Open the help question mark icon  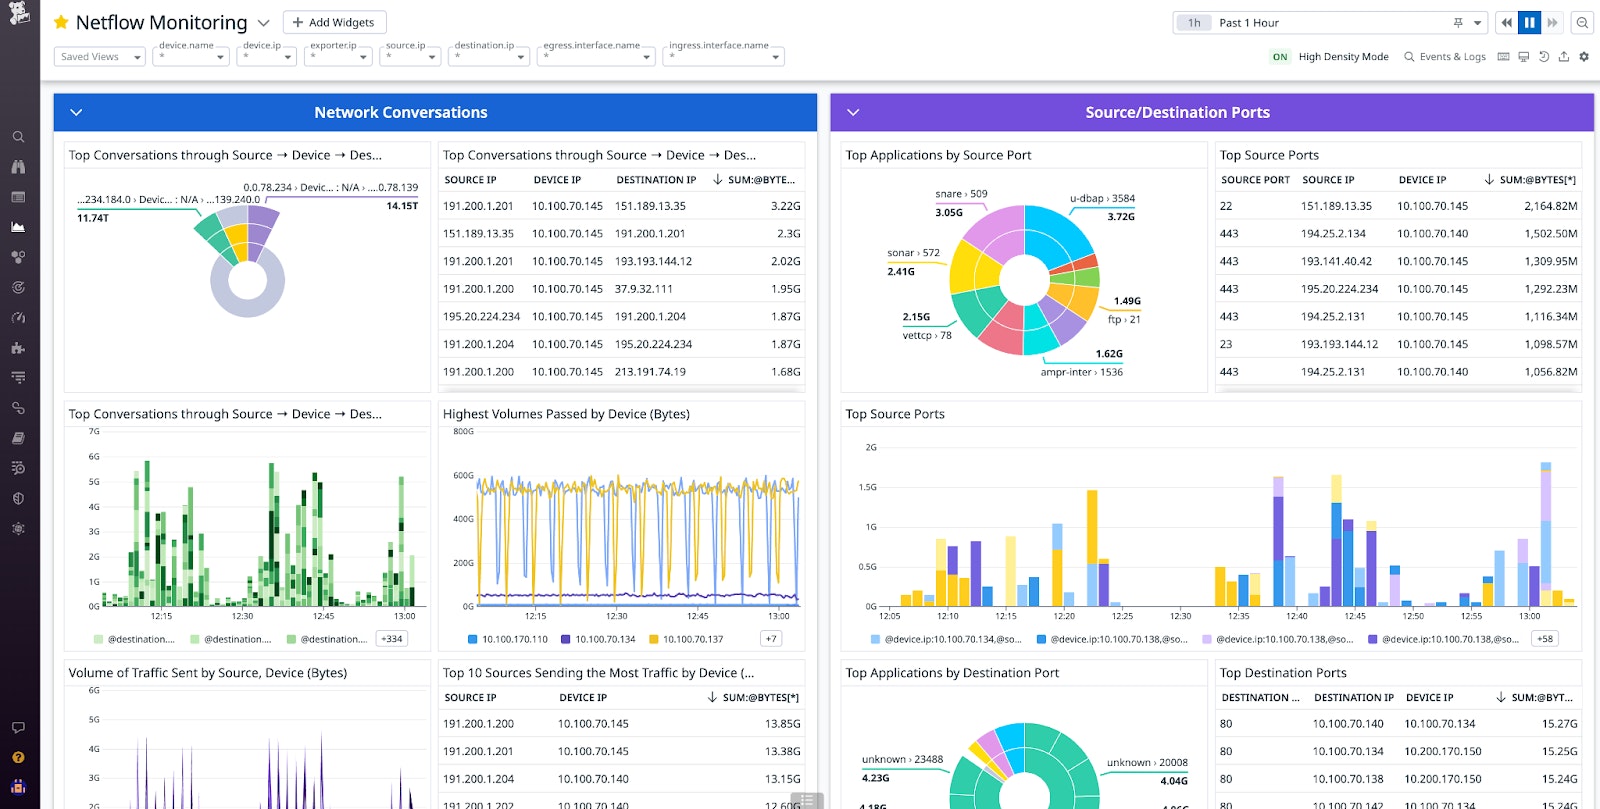point(18,757)
